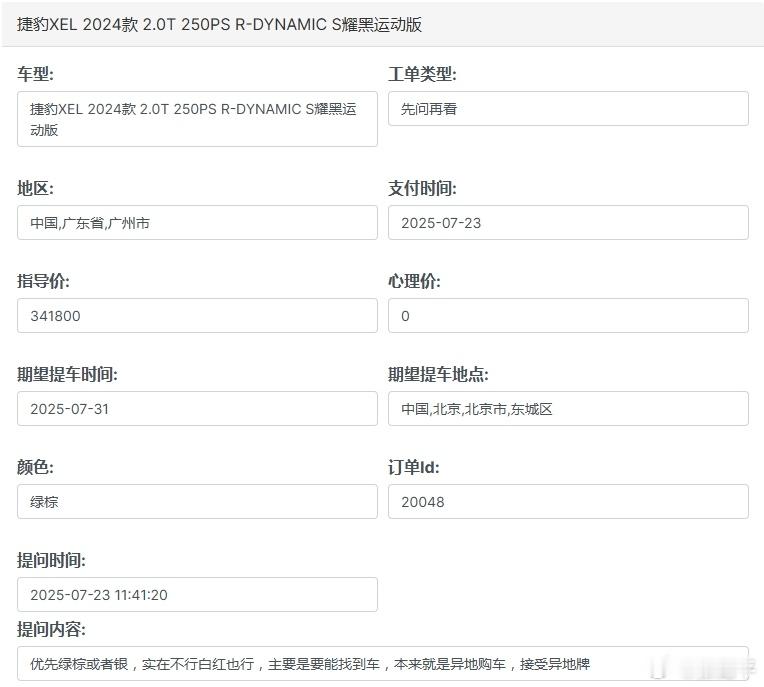Click the 提问时间: label
Viewport: 764px width, 687px height.
pyautogui.click(x=51, y=560)
